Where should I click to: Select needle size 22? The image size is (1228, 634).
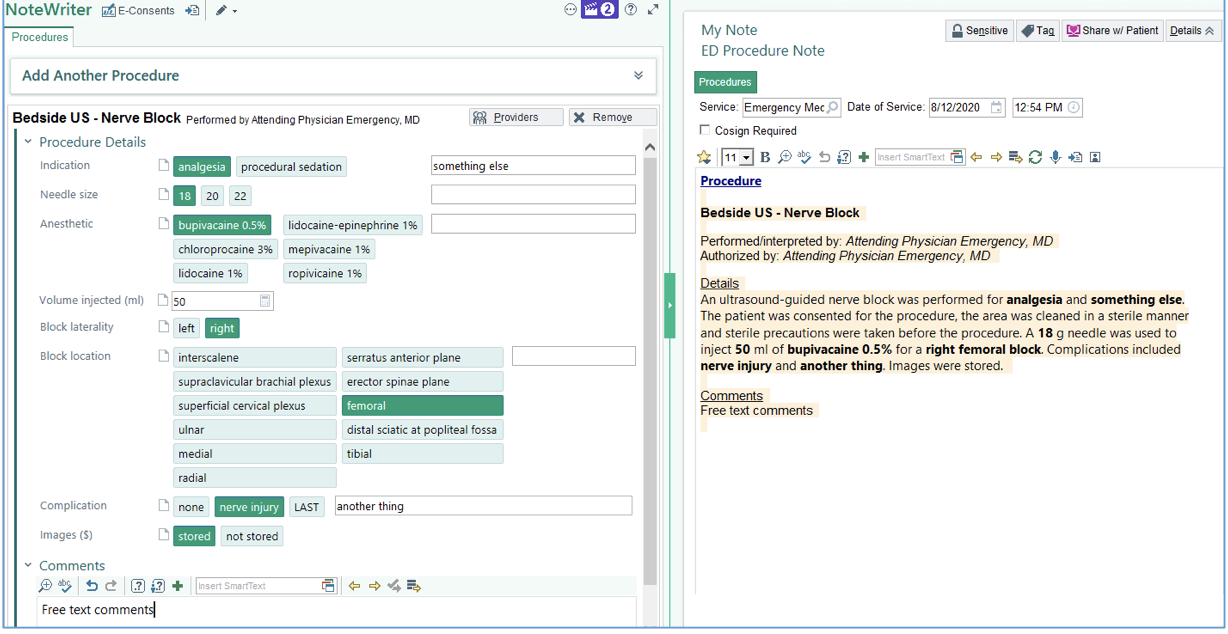(x=240, y=196)
